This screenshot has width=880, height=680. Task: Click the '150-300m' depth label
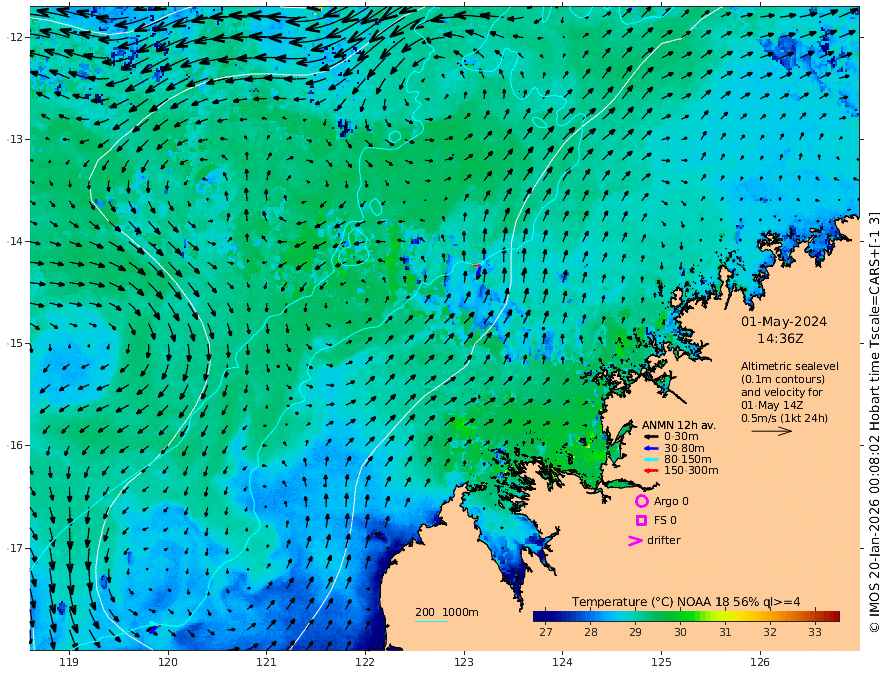[691, 470]
